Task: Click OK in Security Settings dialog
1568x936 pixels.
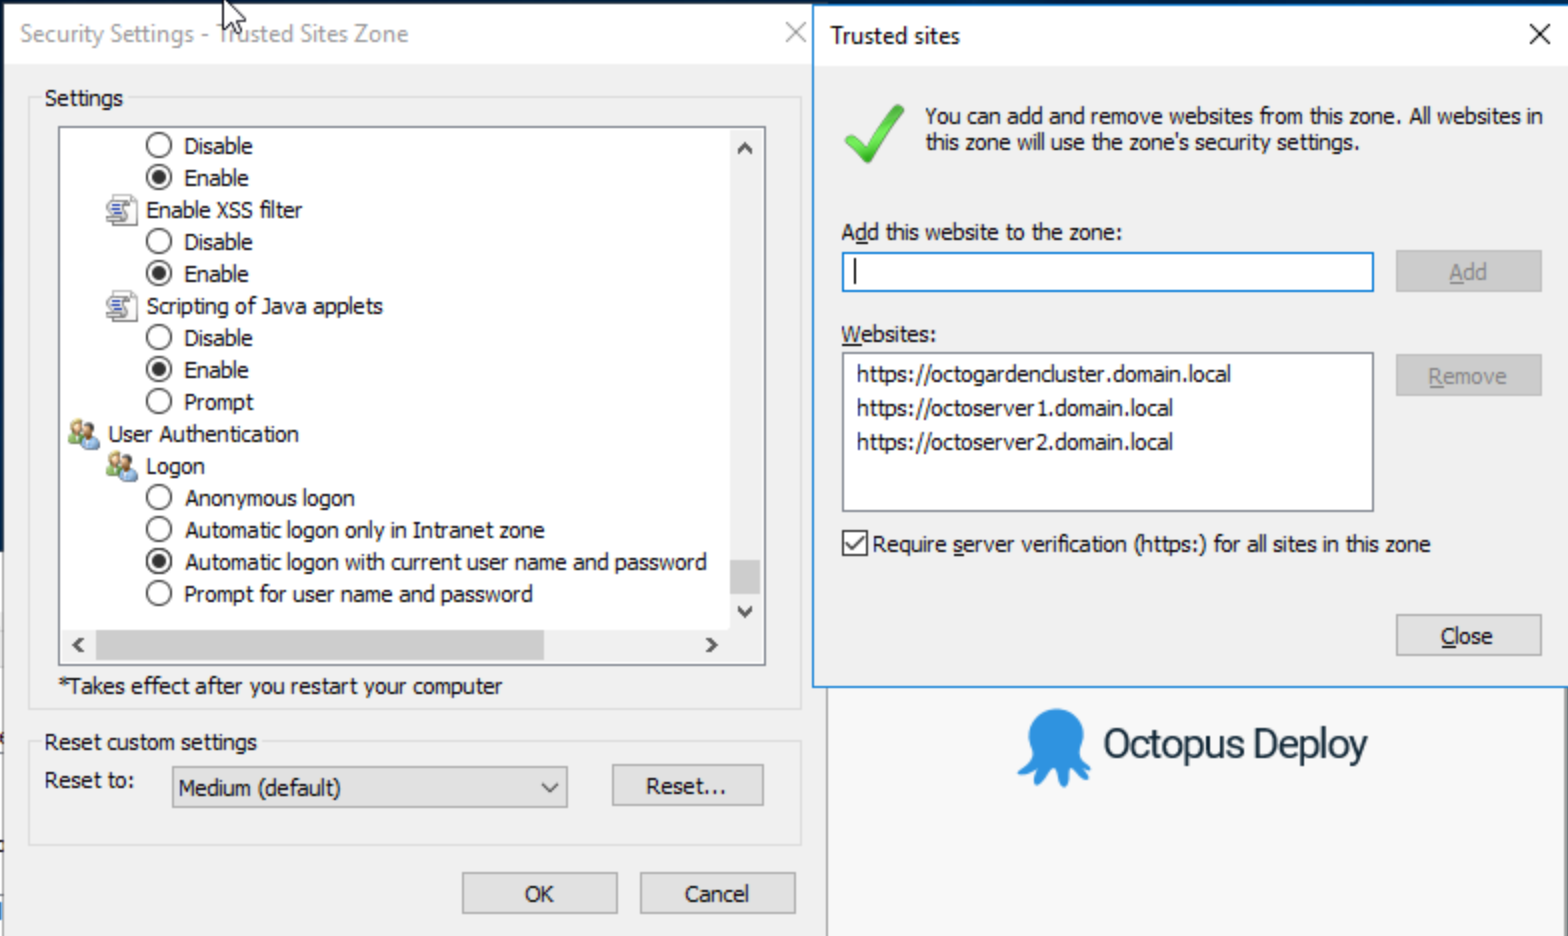Action: pyautogui.click(x=538, y=893)
